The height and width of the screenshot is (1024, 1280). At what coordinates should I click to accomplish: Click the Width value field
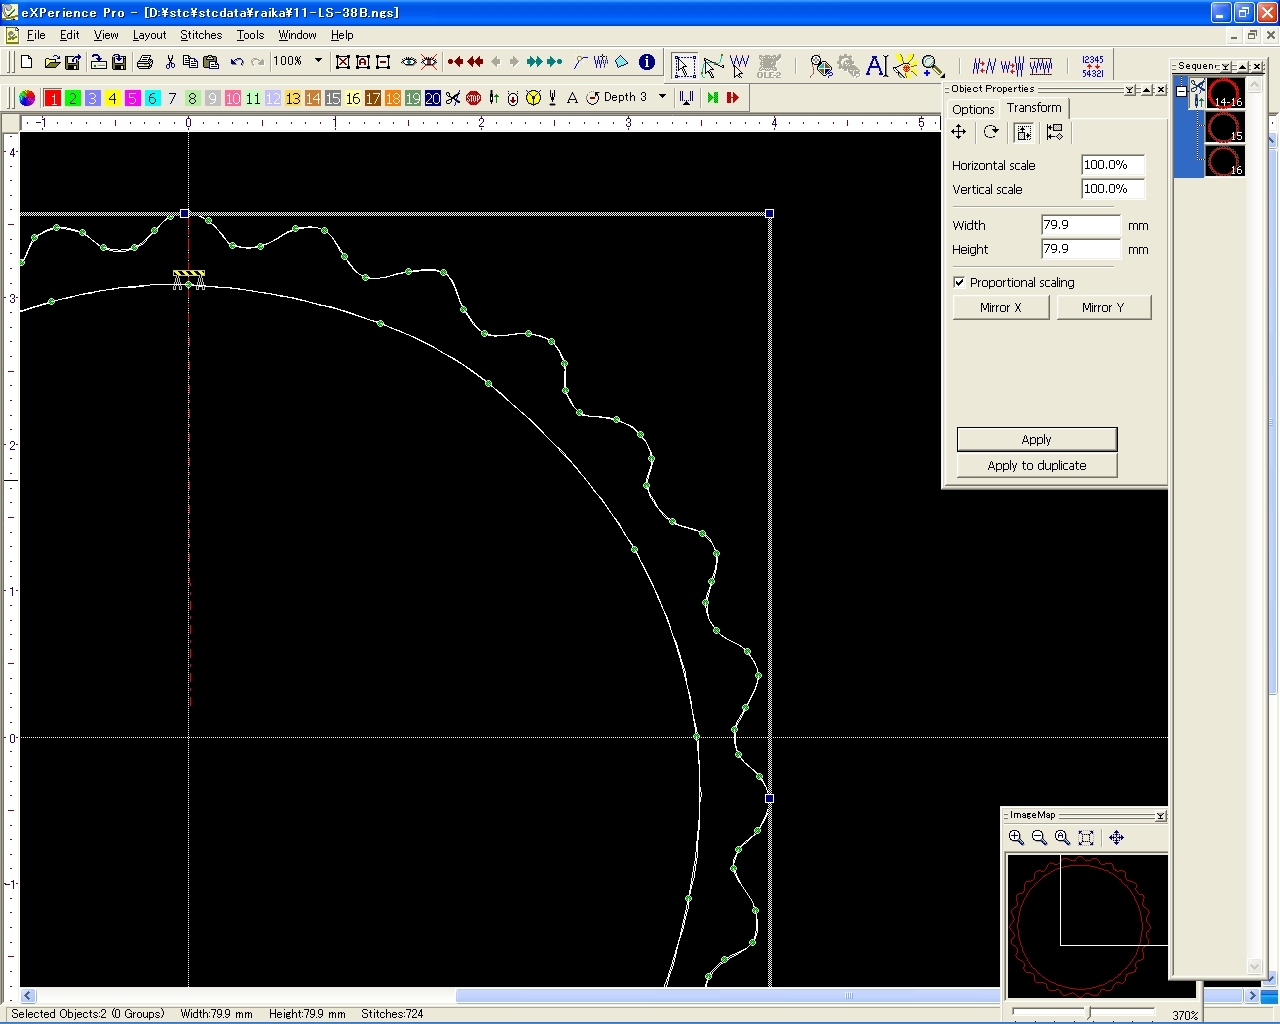click(1081, 225)
